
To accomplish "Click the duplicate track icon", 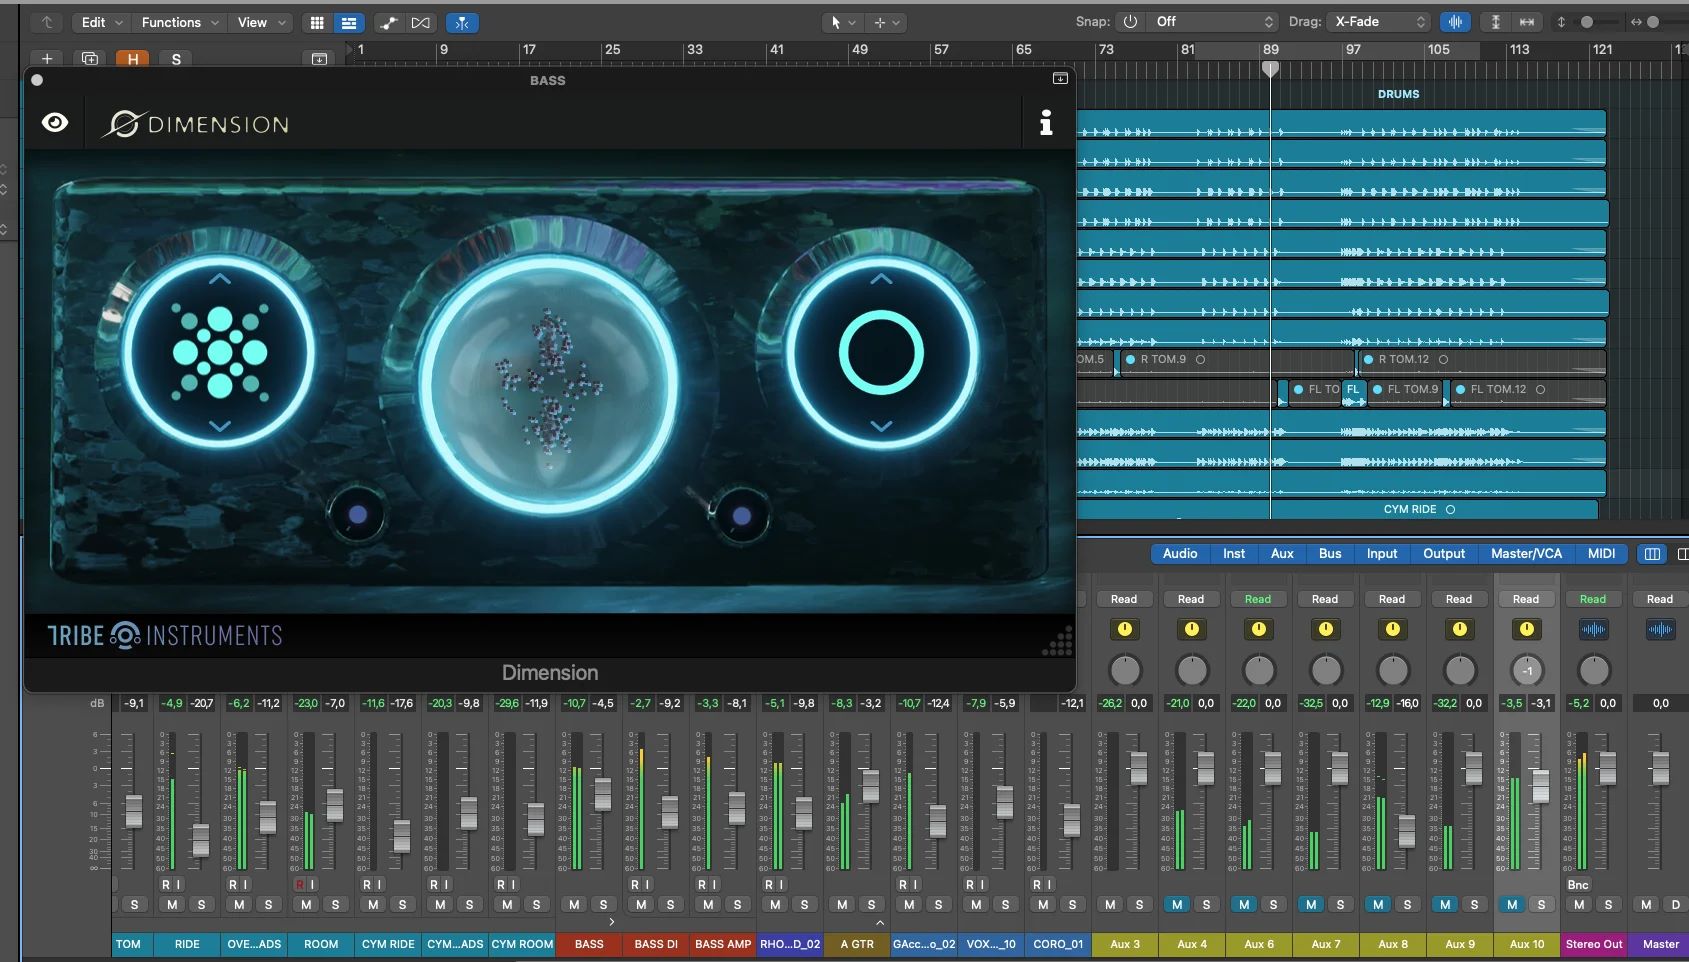I will tap(90, 59).
